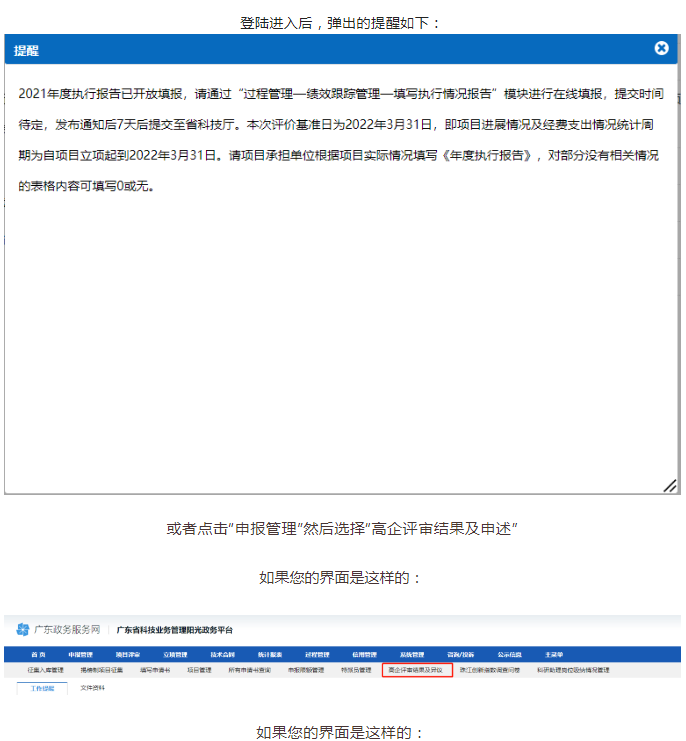This screenshot has width=686, height=741.
Task: Click the 广东省科技业务管理阳光政务平台 title
Action: [174, 630]
